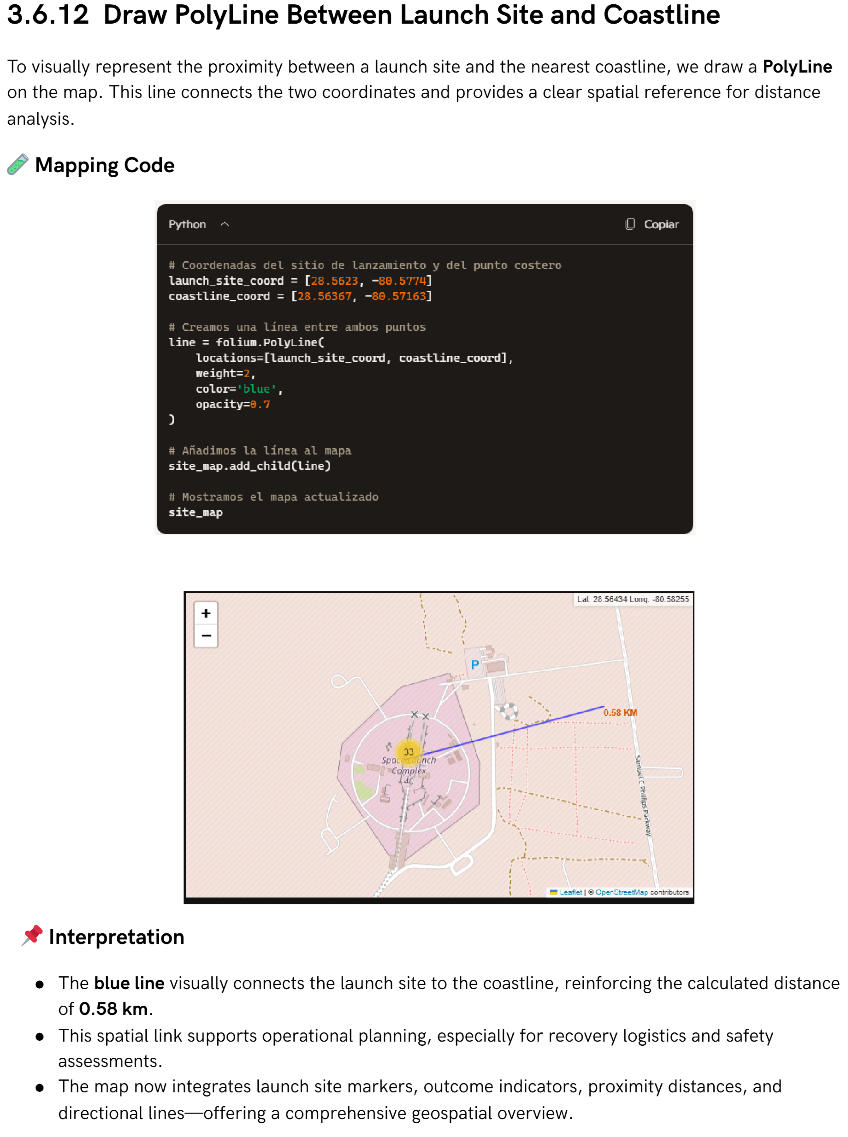Click the 0.58 KM distance label
Image resolution: width=848 pixels, height=1137 pixels.
[620, 713]
